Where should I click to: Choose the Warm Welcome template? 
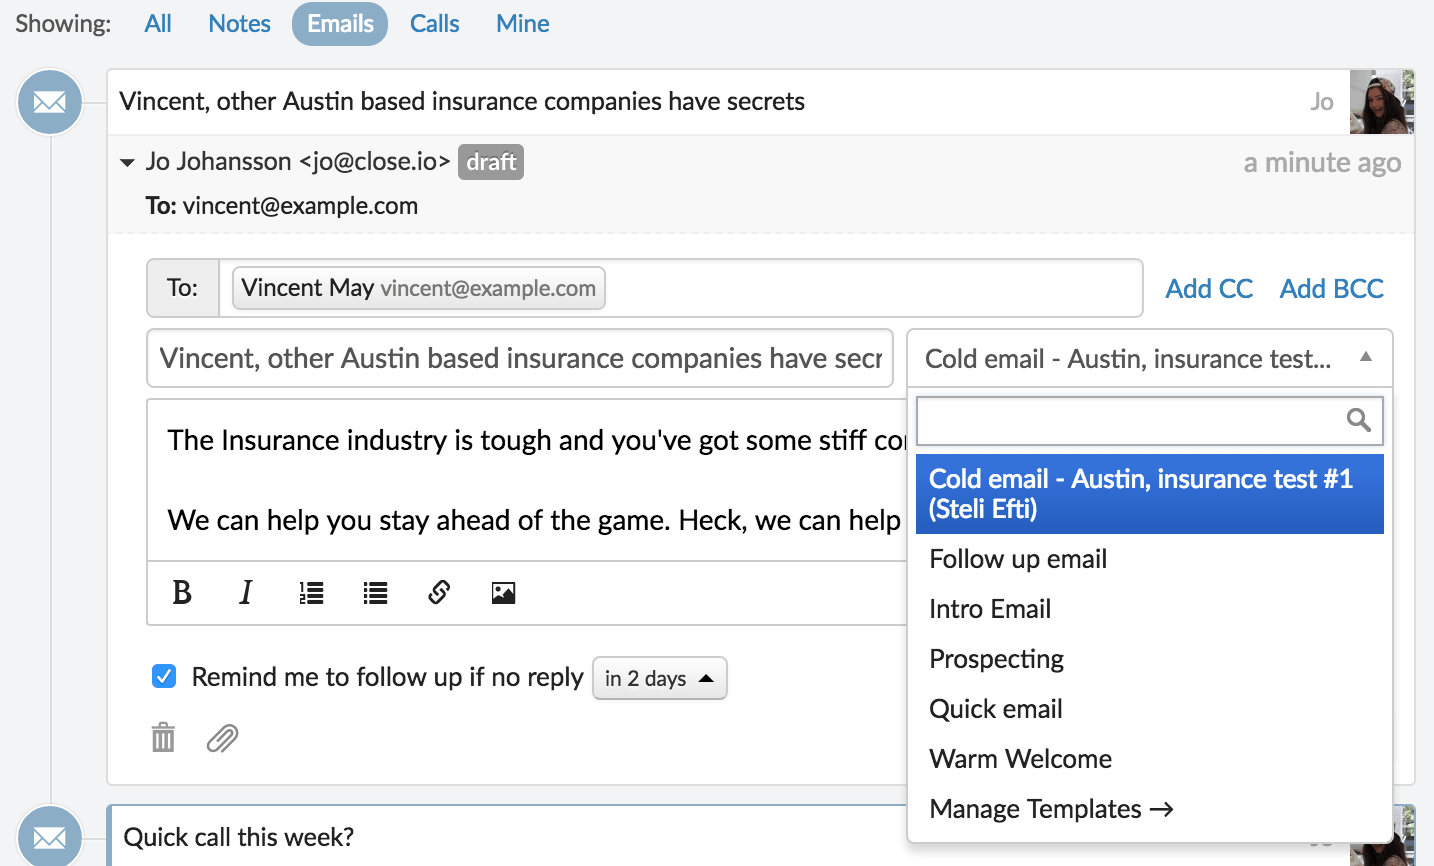coord(1150,759)
